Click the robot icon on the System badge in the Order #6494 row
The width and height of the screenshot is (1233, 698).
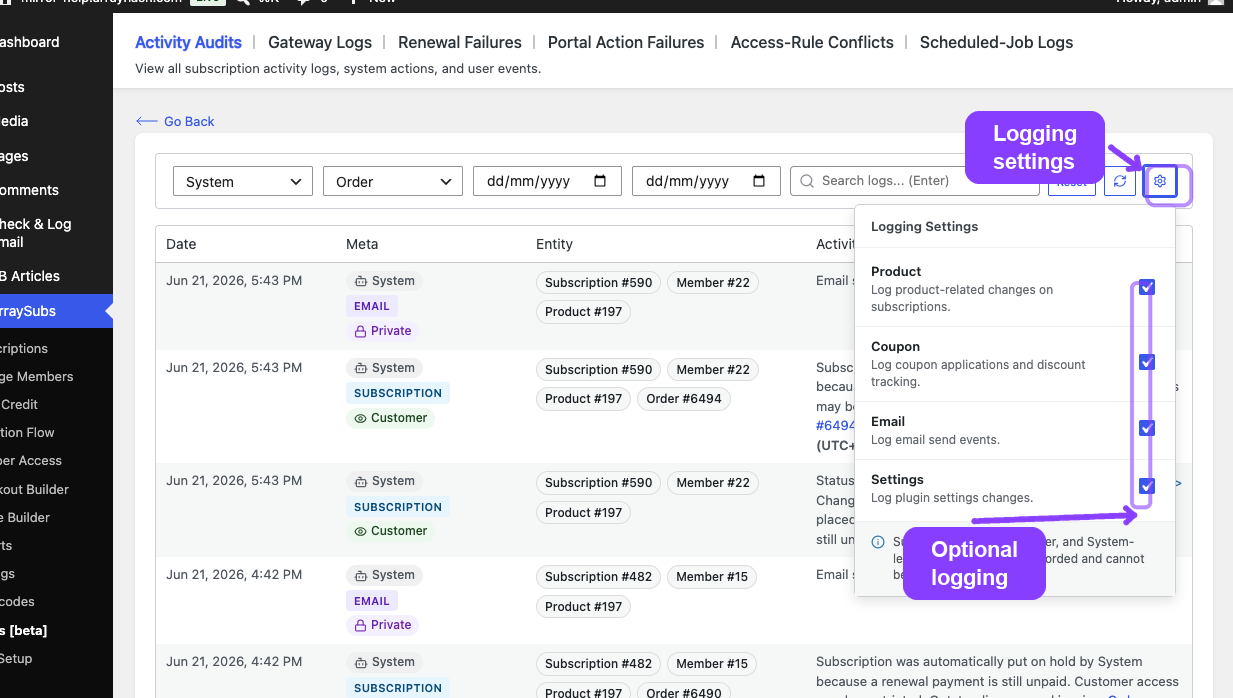360,368
